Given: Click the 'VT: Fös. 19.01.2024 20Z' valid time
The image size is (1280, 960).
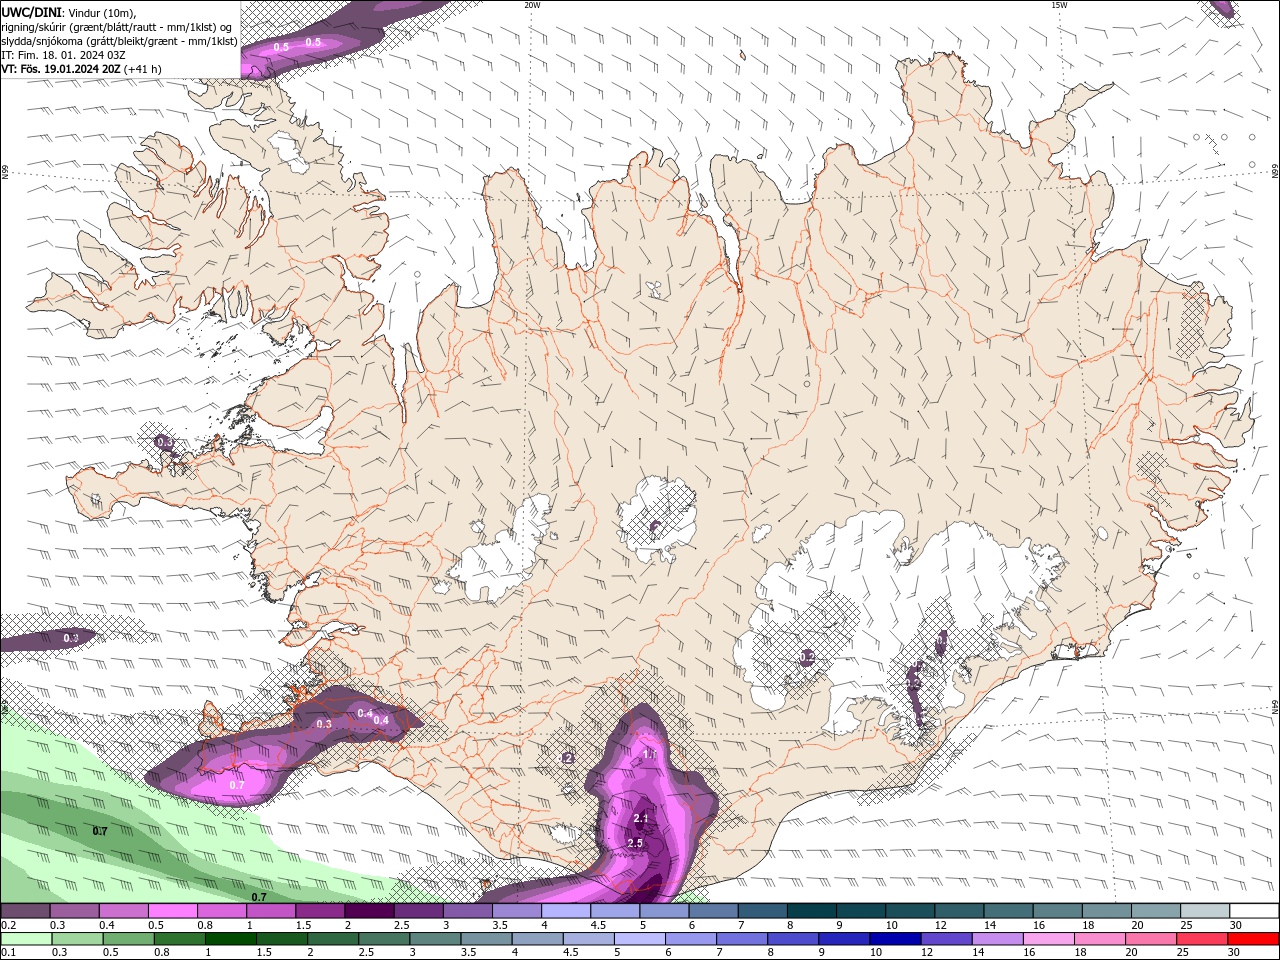Looking at the screenshot, I should coord(62,69).
